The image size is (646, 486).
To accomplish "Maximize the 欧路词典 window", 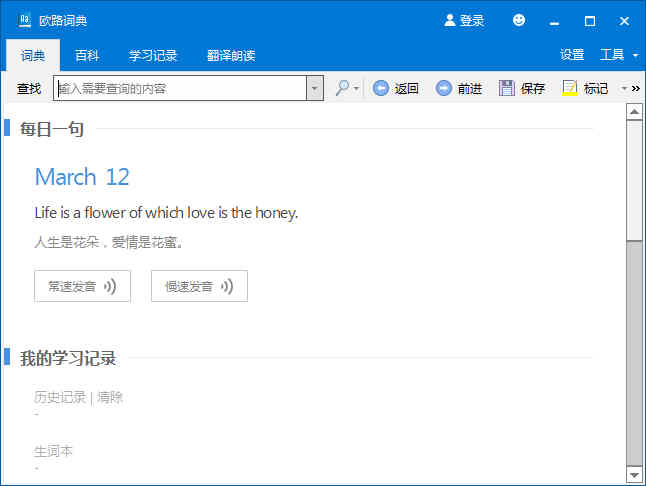I will click(590, 21).
